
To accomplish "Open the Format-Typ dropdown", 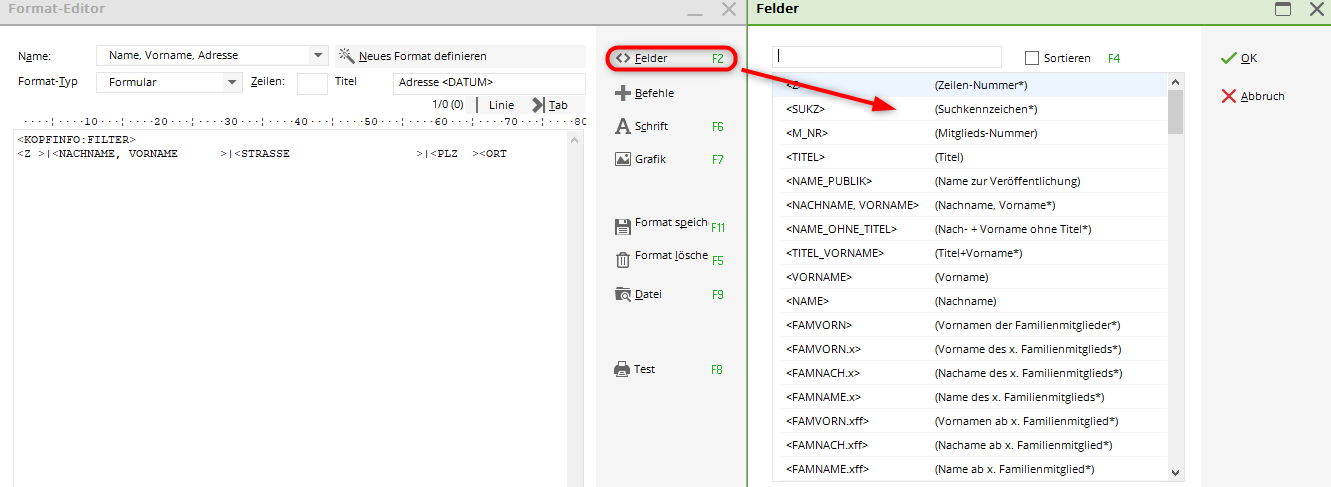I will (232, 82).
